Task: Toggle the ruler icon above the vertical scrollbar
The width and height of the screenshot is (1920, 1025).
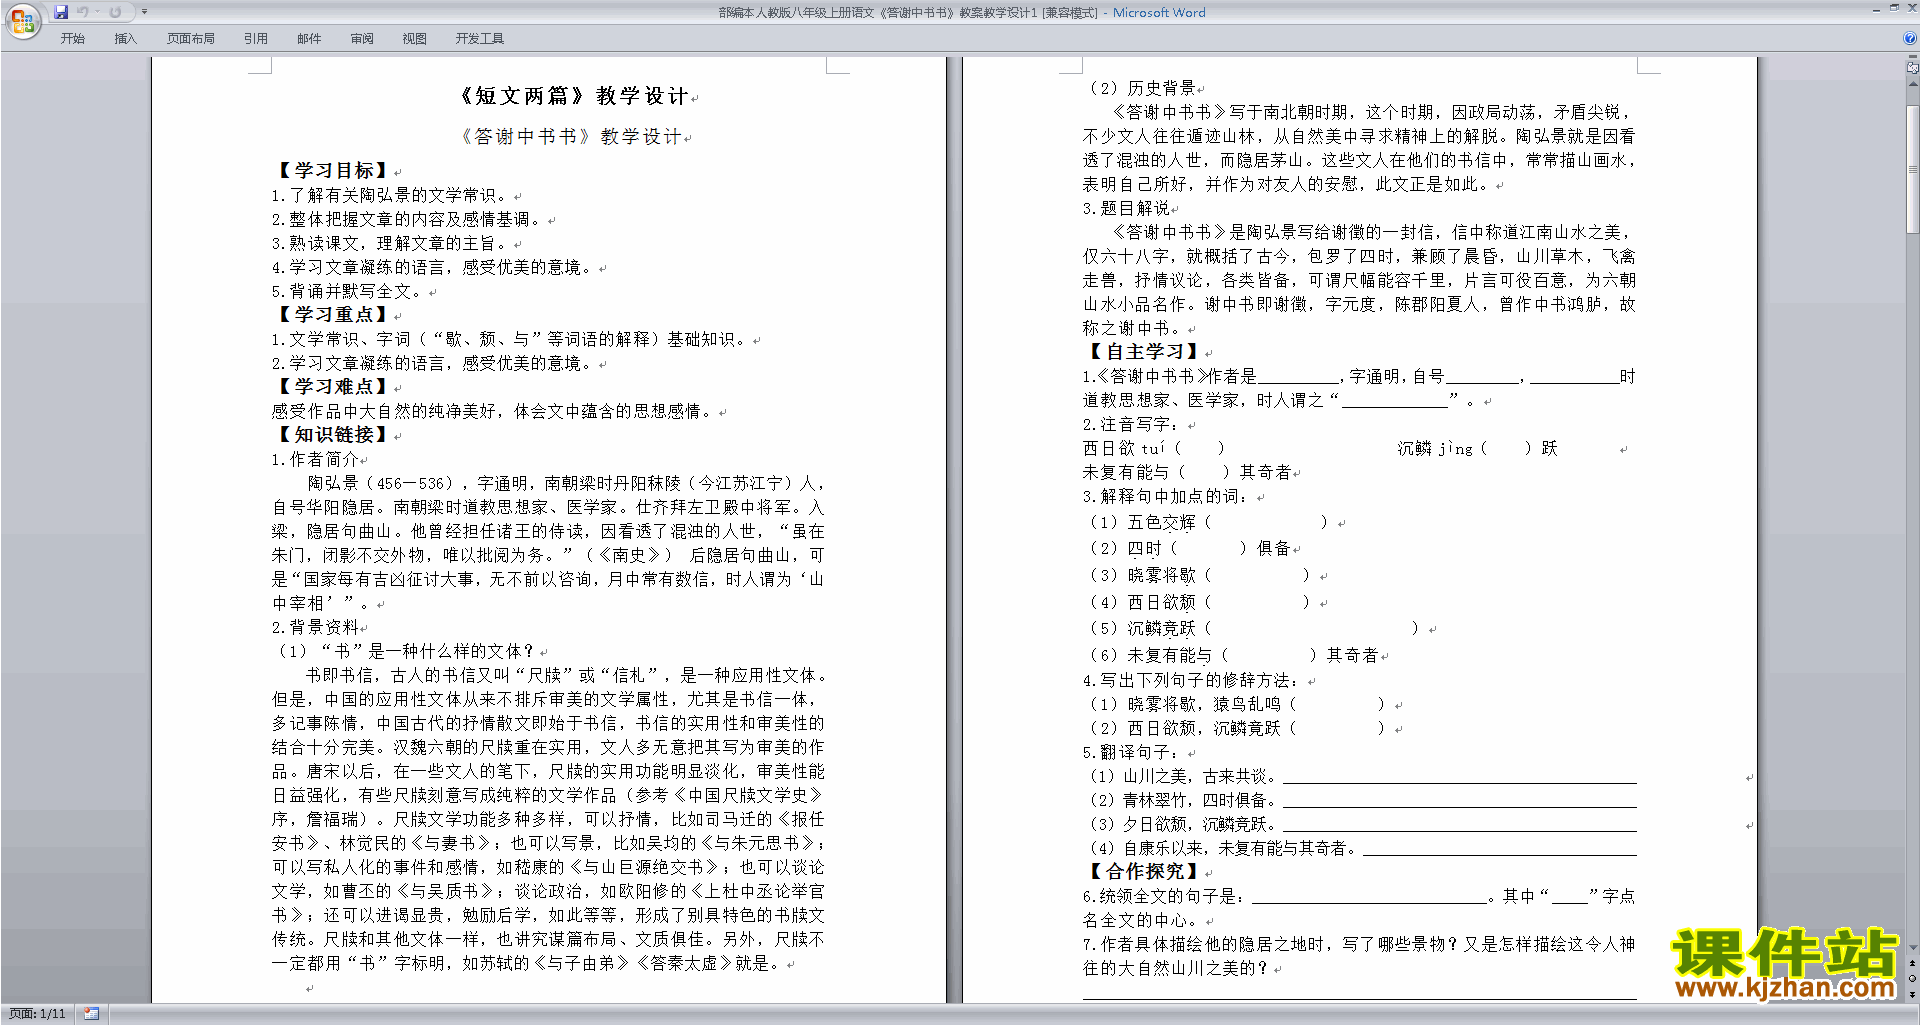Action: [1912, 68]
